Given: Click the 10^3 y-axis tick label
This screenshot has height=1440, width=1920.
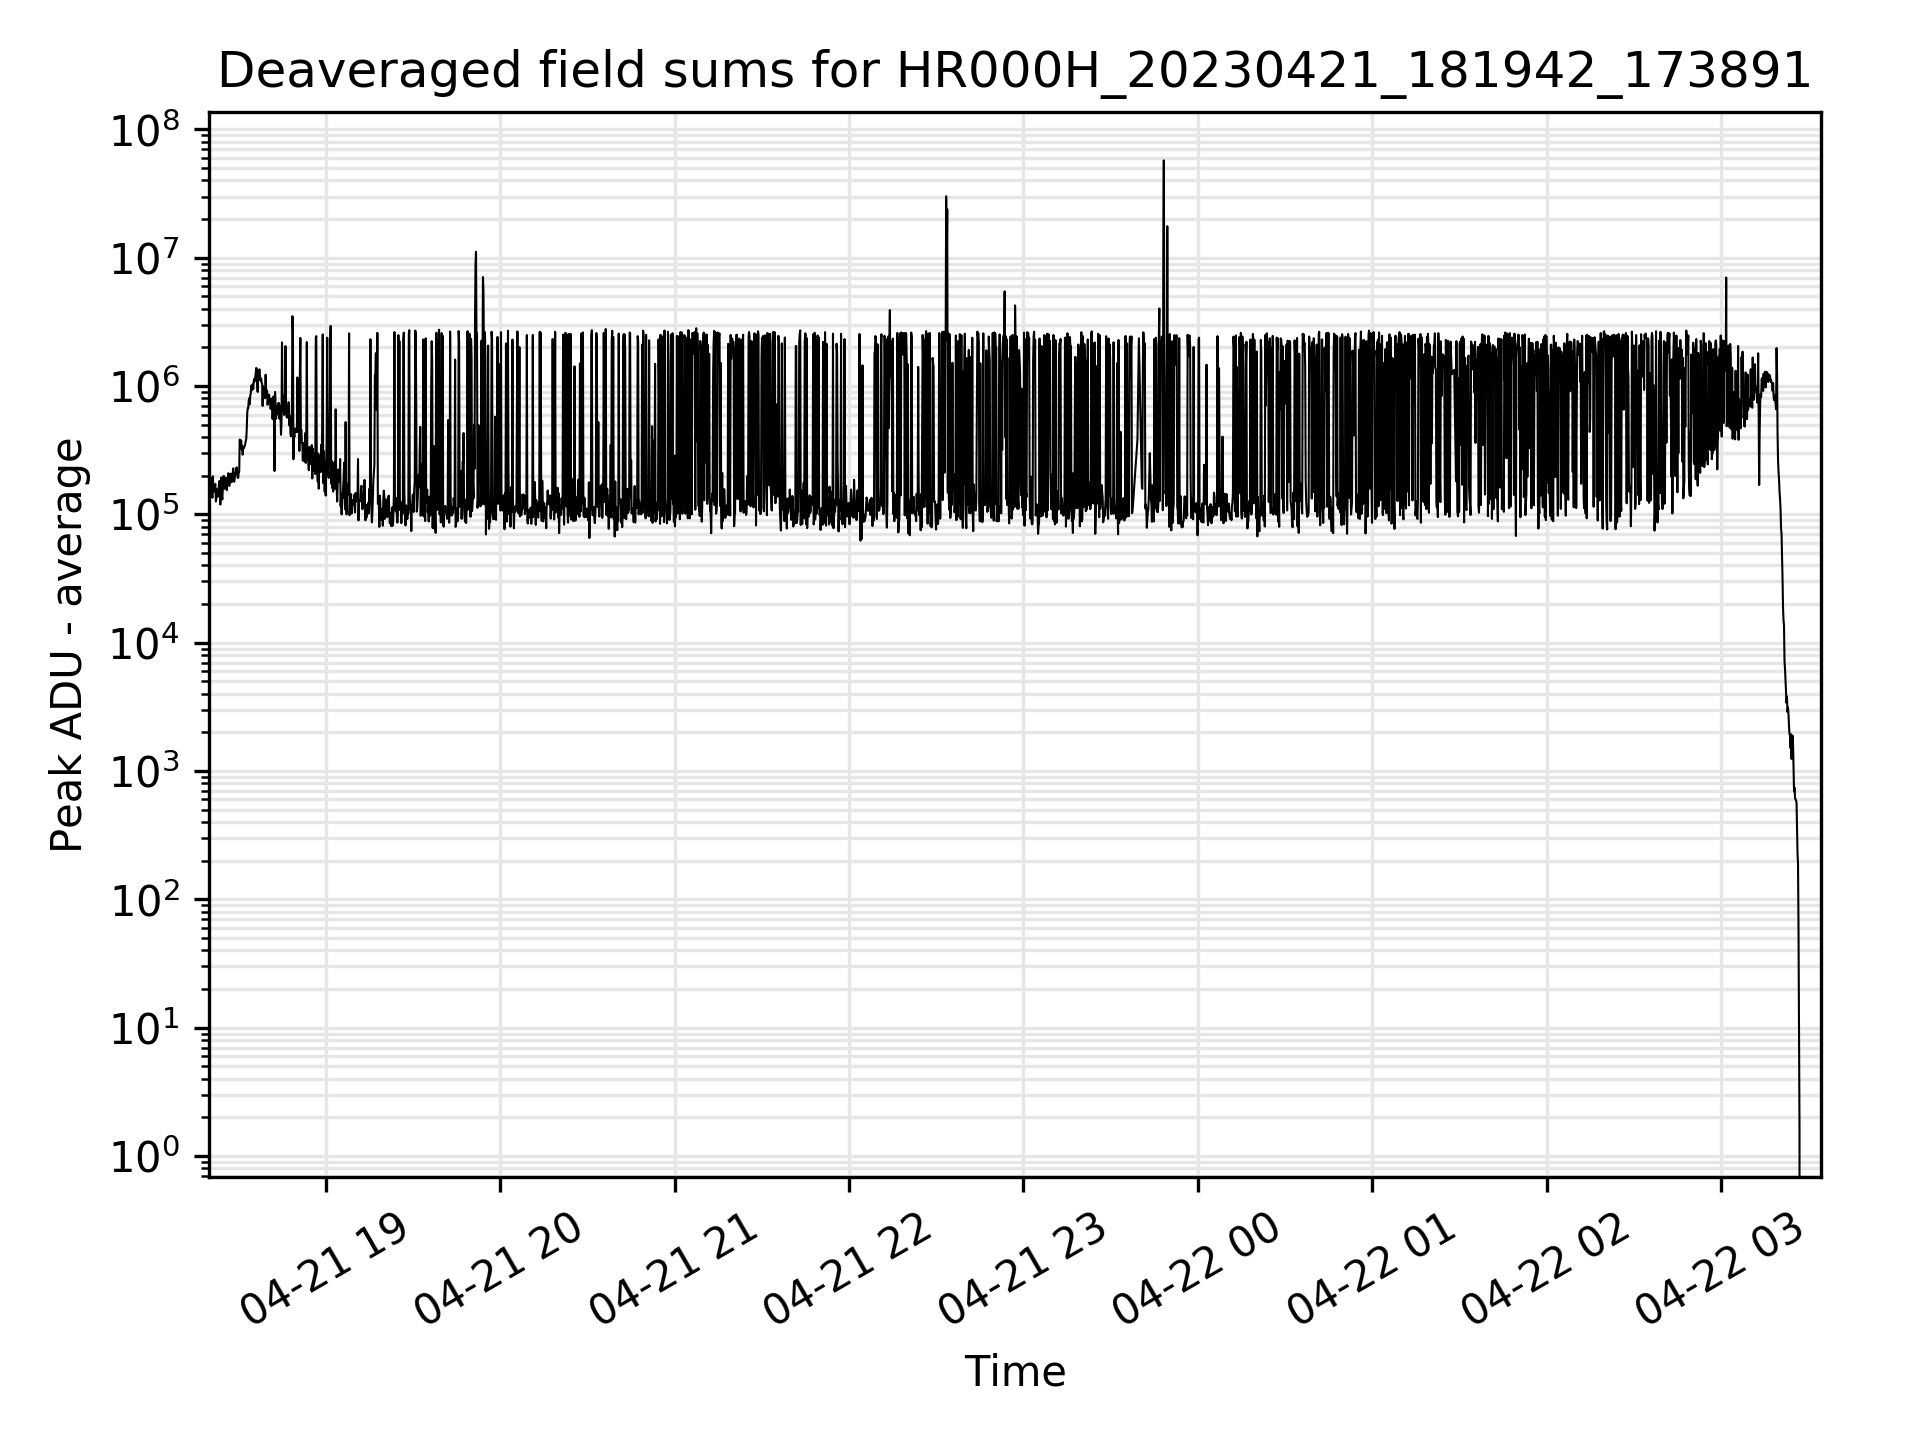Looking at the screenshot, I should [145, 772].
